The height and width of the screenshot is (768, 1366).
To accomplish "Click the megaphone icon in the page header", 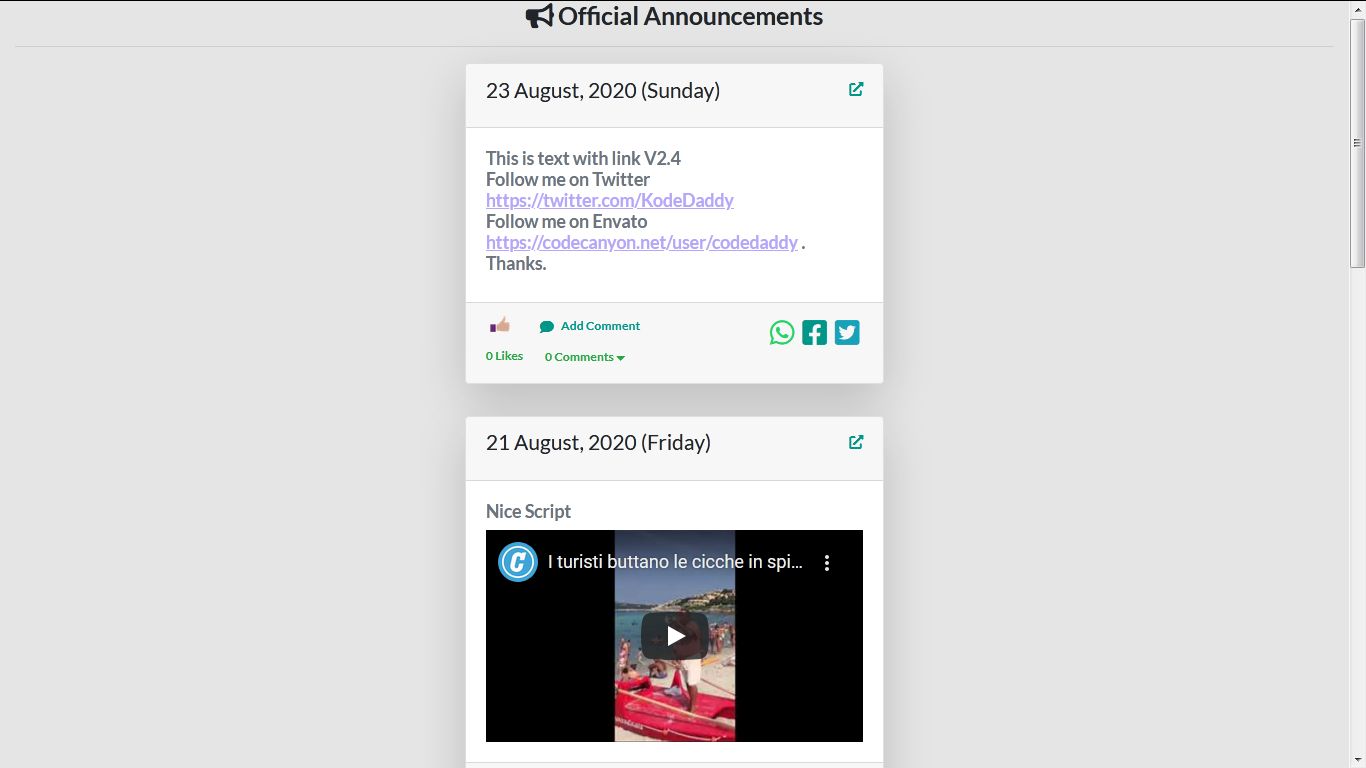I will click(x=539, y=15).
